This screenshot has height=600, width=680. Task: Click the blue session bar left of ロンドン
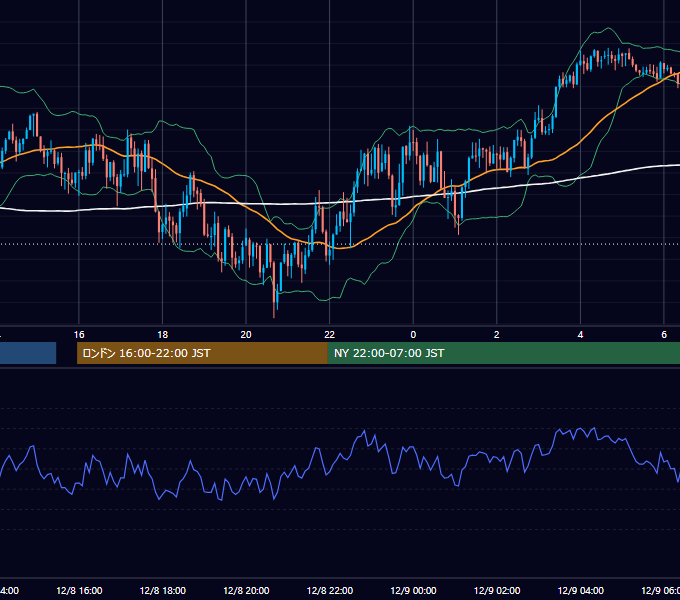[28, 353]
